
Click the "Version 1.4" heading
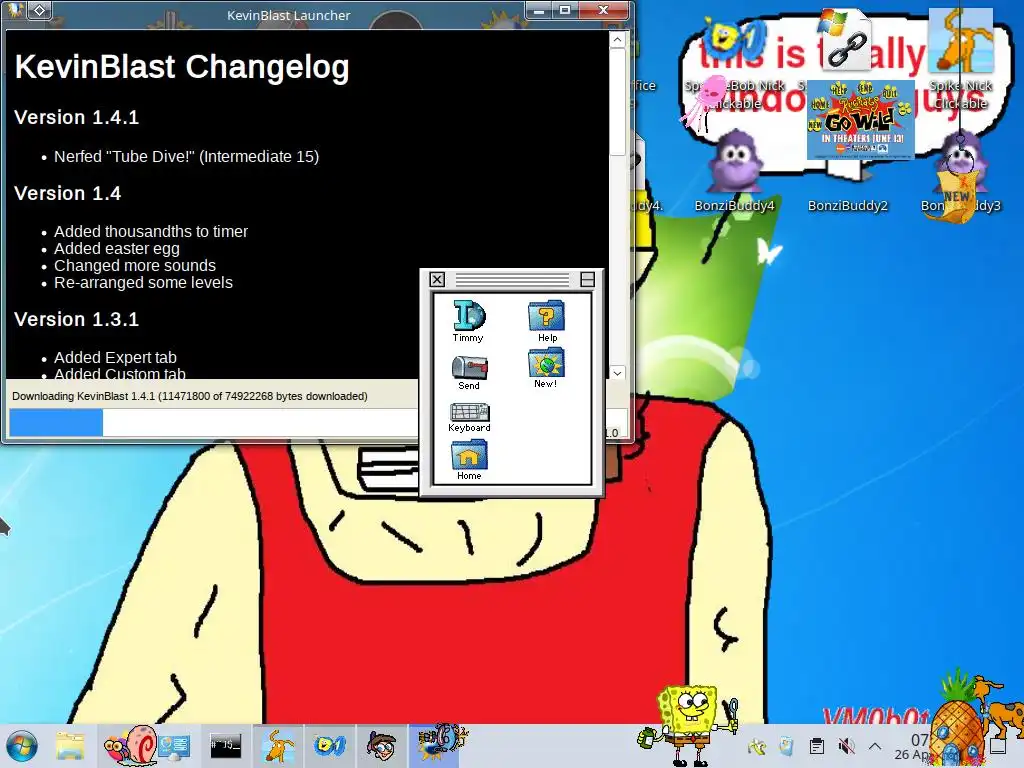point(67,193)
